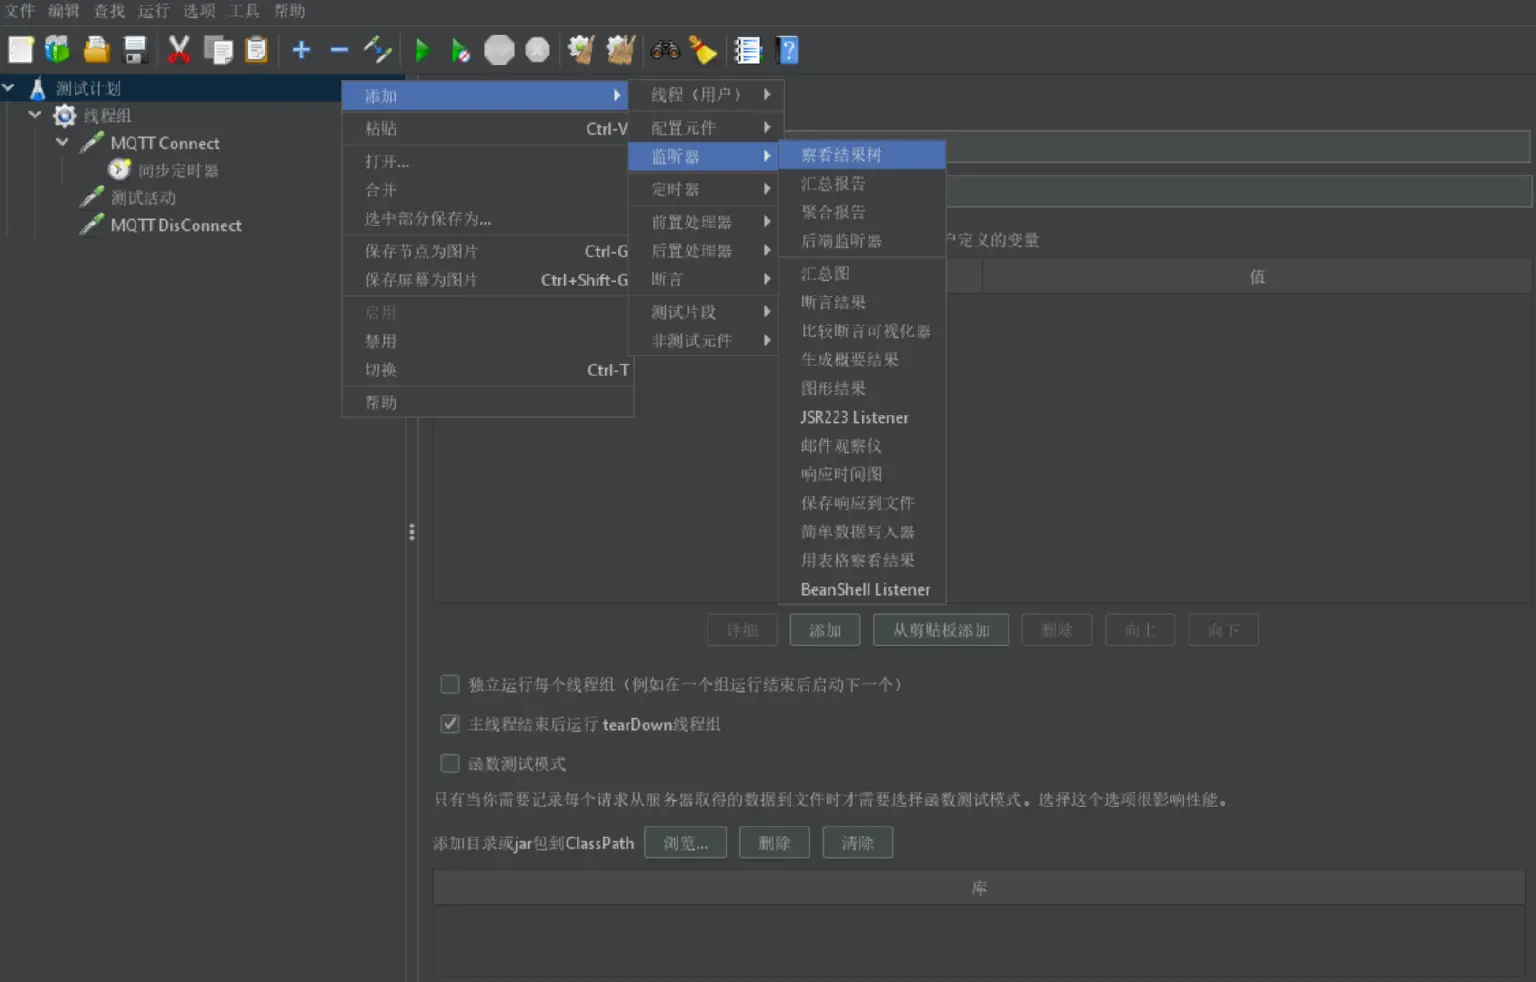Uncheck 主线程结束后运行tearDown线程组

point(449,724)
